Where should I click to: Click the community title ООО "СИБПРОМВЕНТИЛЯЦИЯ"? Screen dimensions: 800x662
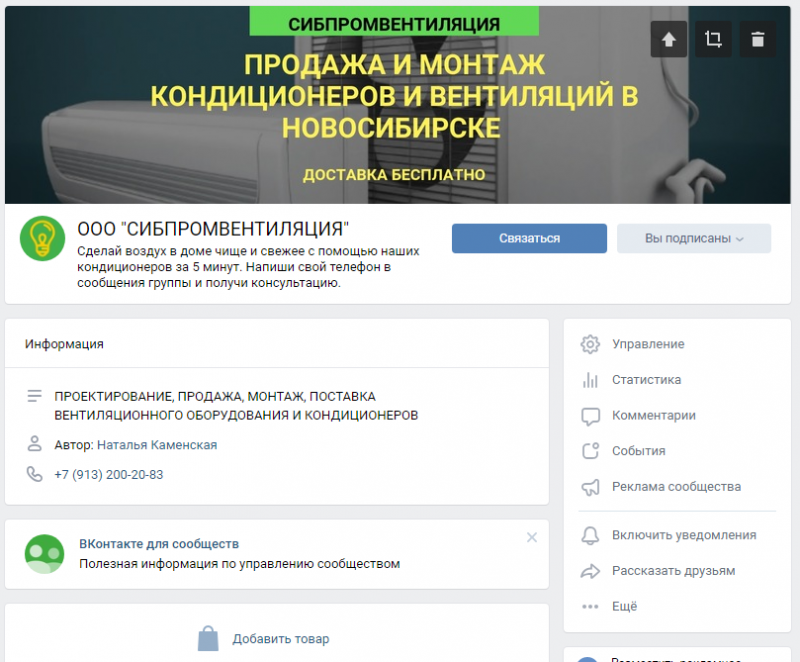213,229
